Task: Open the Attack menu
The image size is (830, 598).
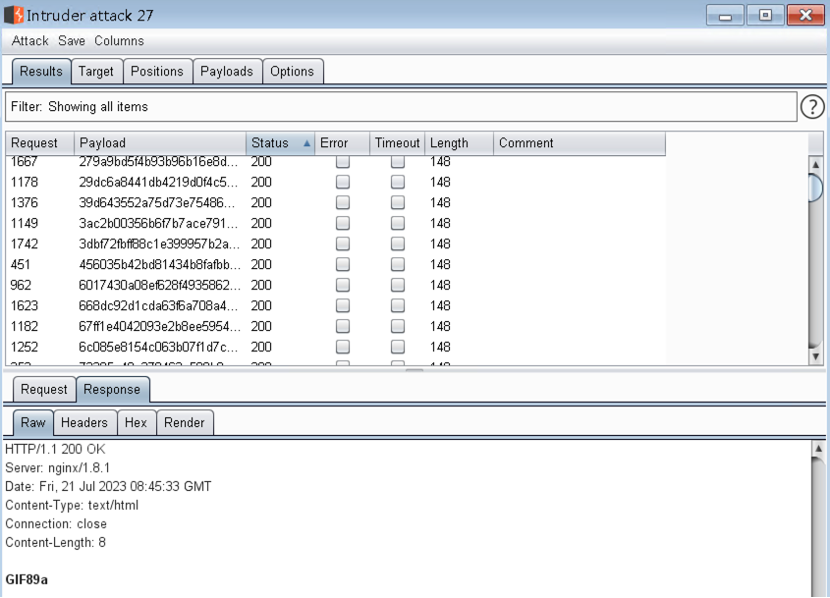Action: coord(30,41)
